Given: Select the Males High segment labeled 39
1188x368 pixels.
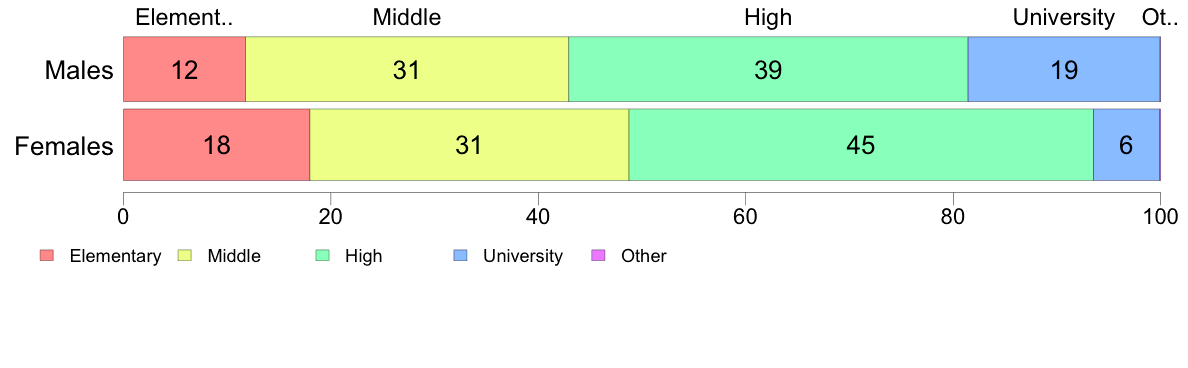Looking at the screenshot, I should (x=768, y=69).
